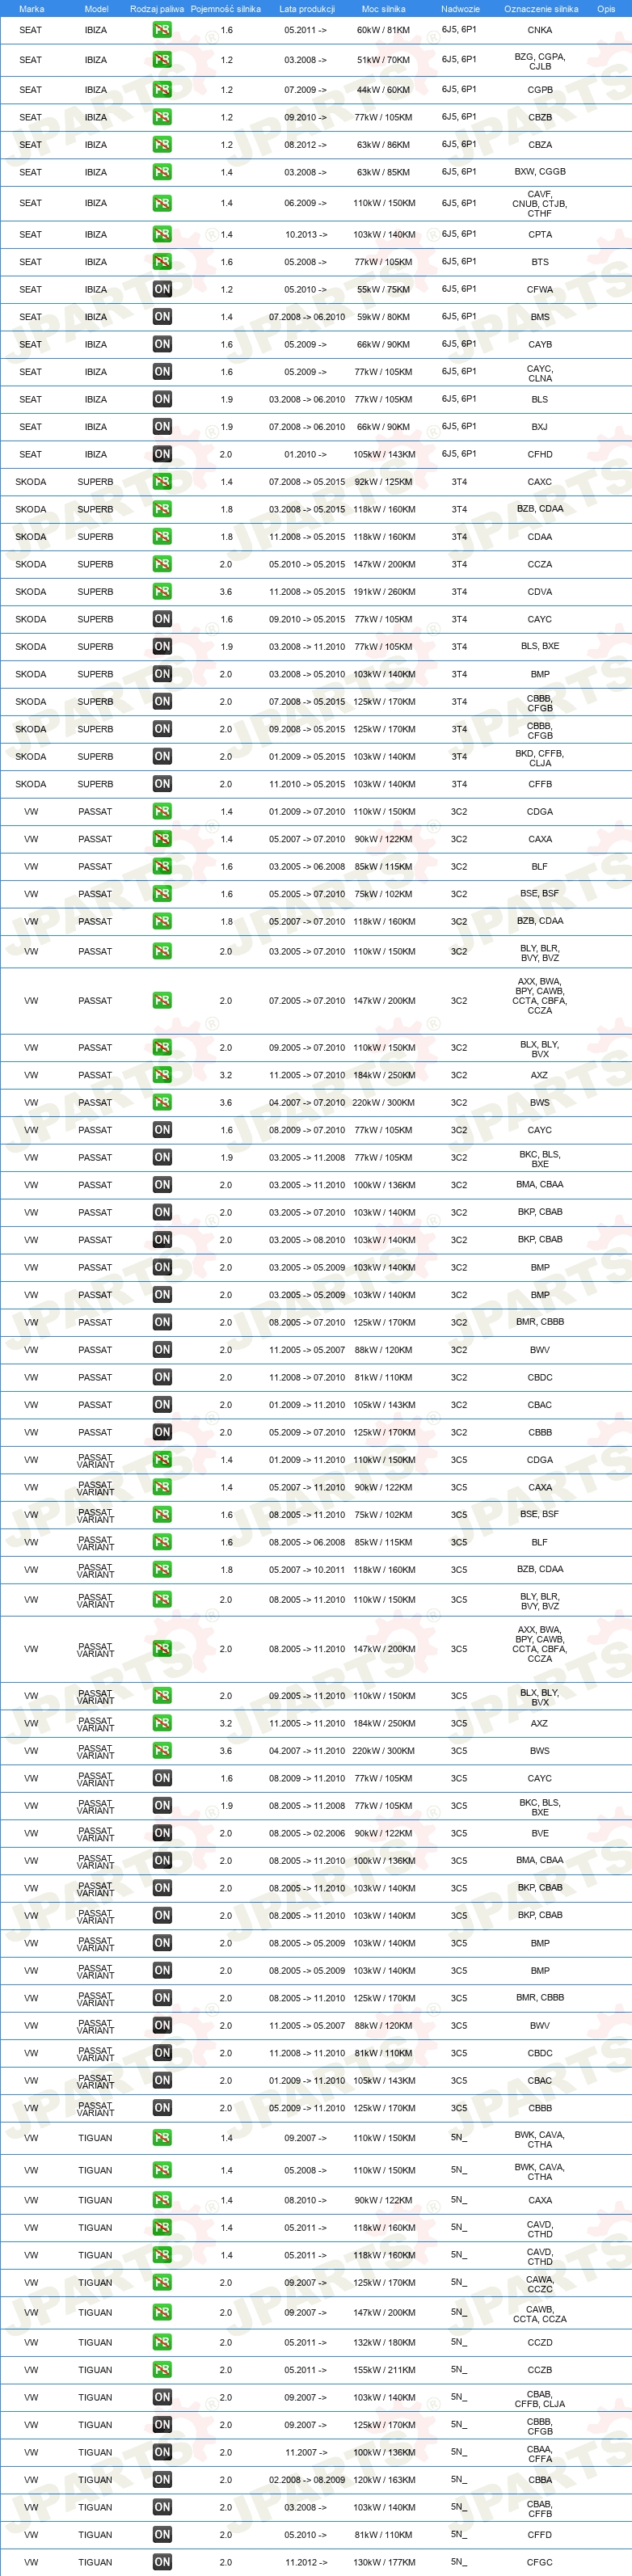Viewport: 632px width, 2576px height.
Task: Click petrol icon in Passat Variant 3.2 row
Action: (162, 1723)
